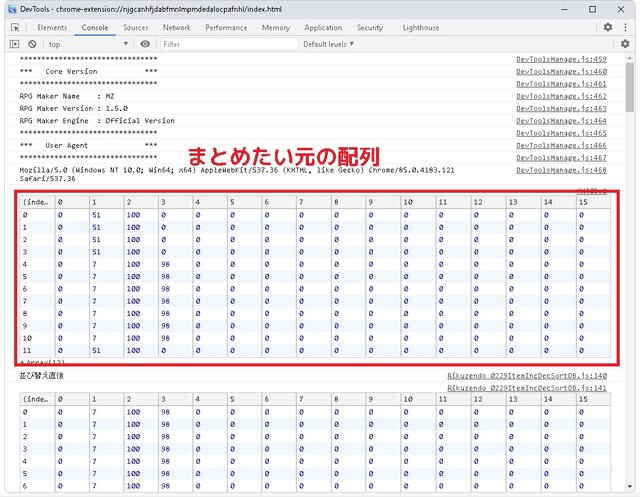
Task: Click the scrollbar up arrow
Action: (x=629, y=58)
